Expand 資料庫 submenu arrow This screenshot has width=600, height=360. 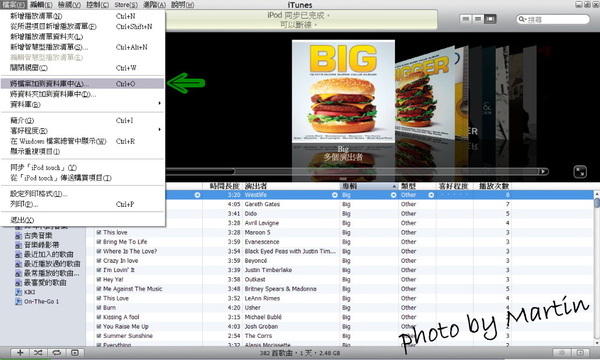160,103
